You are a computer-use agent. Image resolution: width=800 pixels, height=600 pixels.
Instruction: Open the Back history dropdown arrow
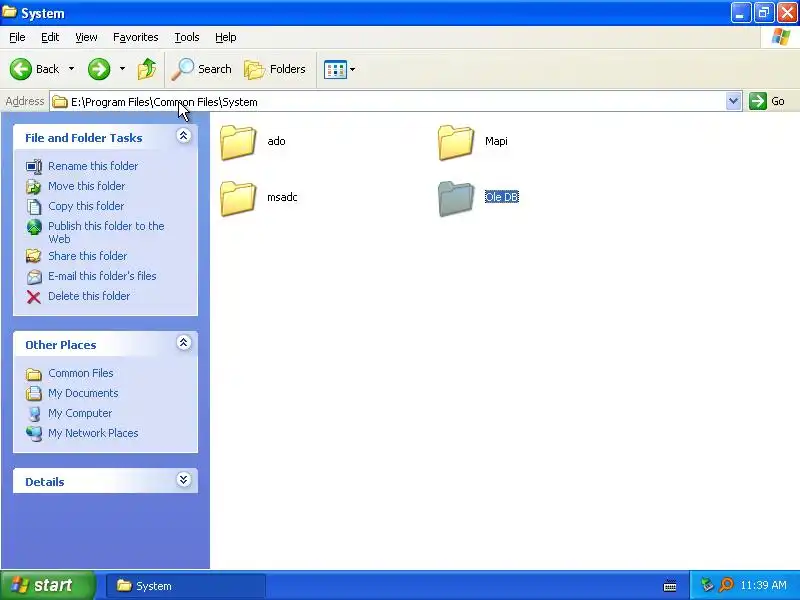[x=71, y=69]
